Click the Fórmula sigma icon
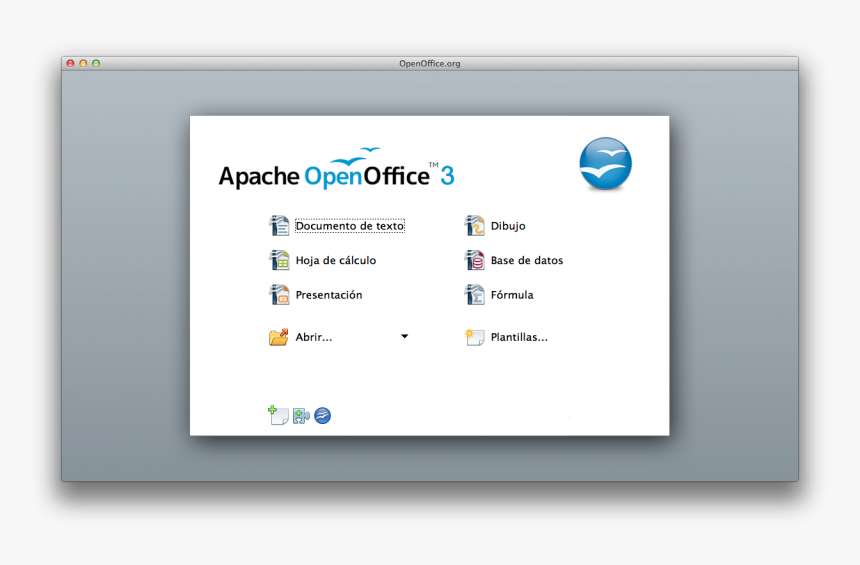The image size is (860, 565). [474, 295]
